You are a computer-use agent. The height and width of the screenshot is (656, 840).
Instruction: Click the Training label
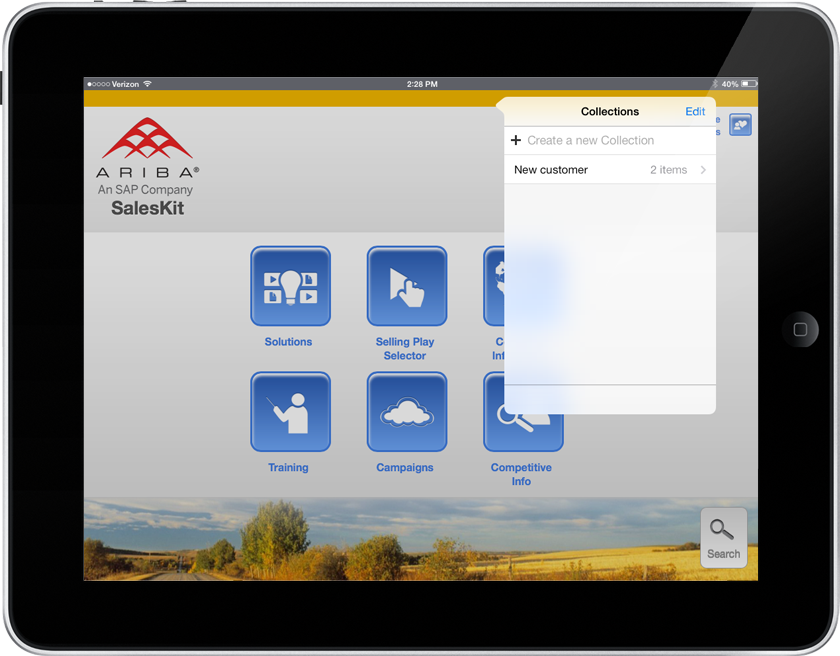288,468
